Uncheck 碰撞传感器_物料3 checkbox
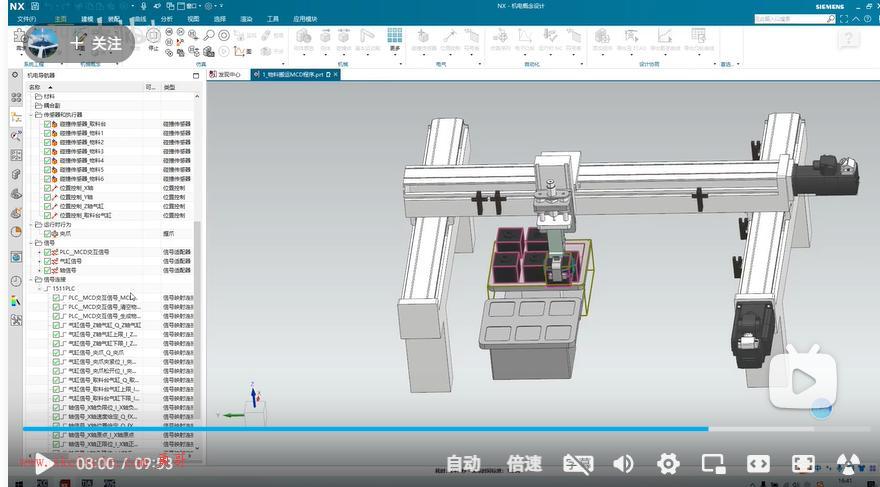This screenshot has width=880, height=487. [x=48, y=151]
